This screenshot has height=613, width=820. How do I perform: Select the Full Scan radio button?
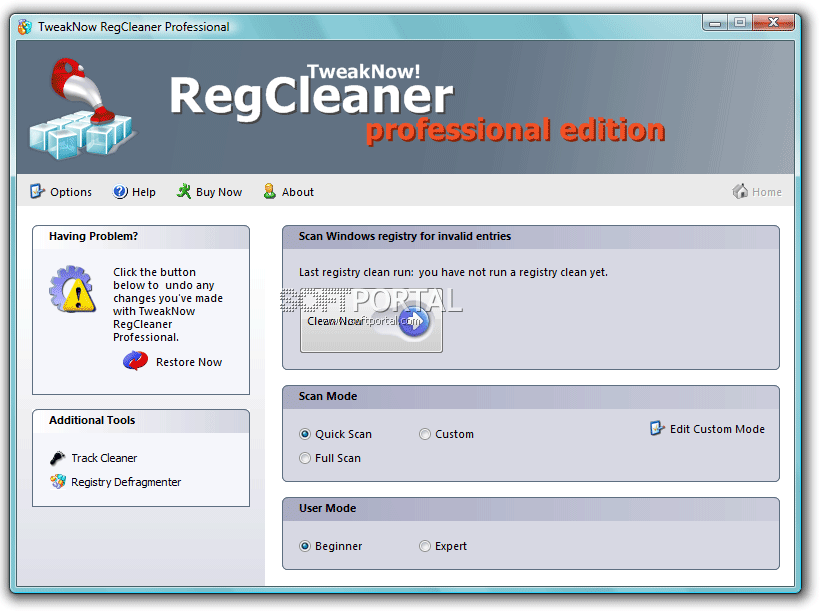pyautogui.click(x=305, y=458)
